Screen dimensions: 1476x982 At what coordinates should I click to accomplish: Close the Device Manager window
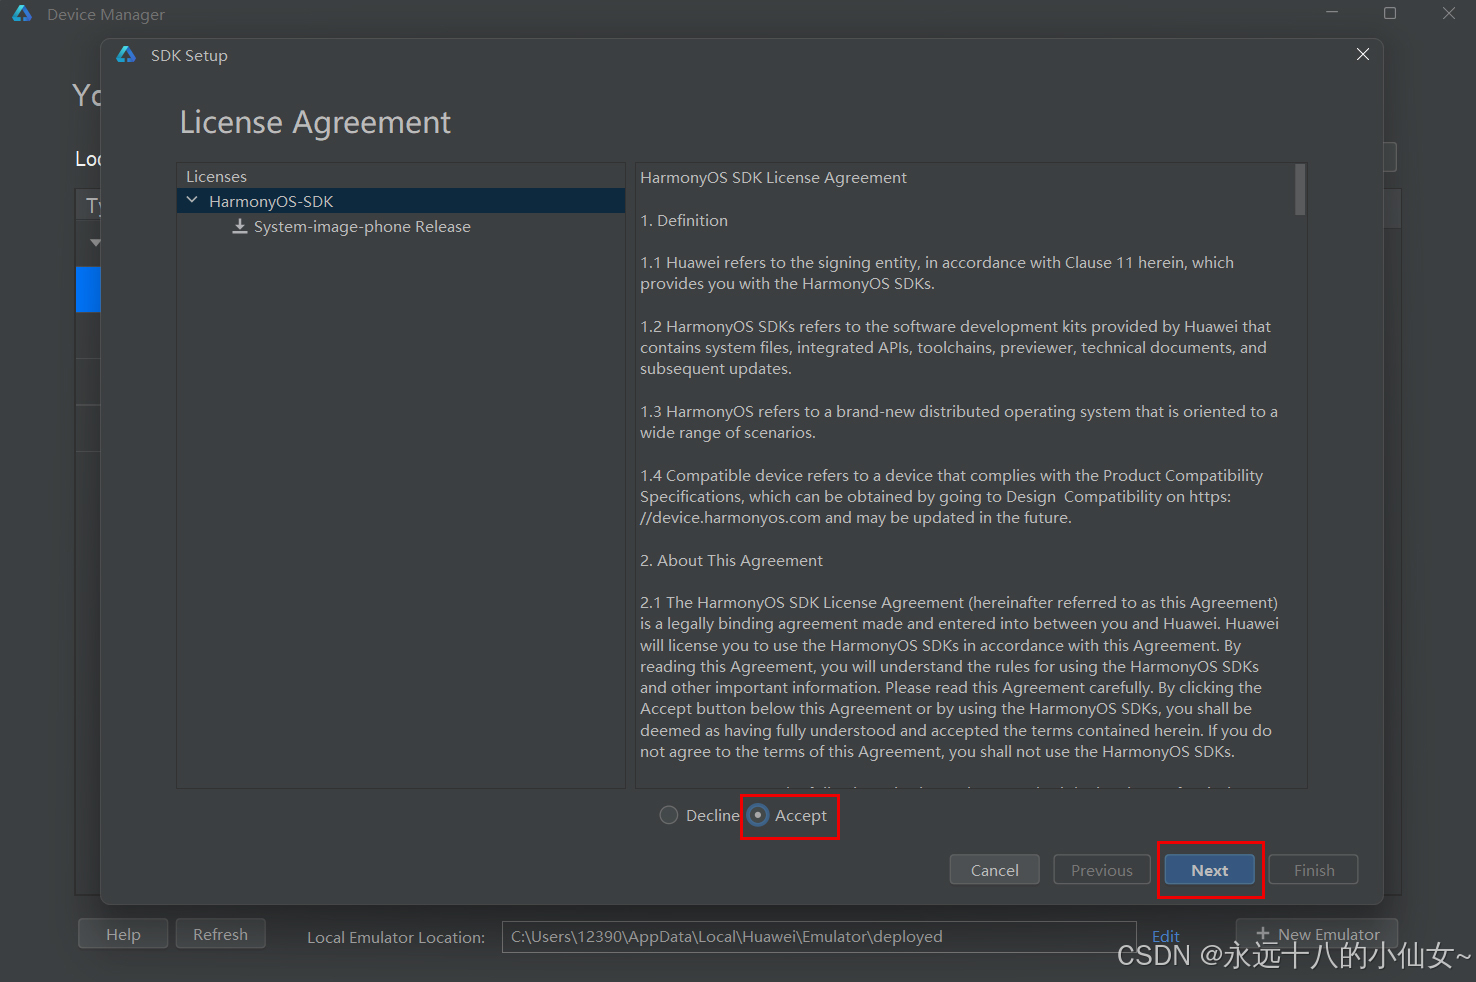[x=1449, y=13]
